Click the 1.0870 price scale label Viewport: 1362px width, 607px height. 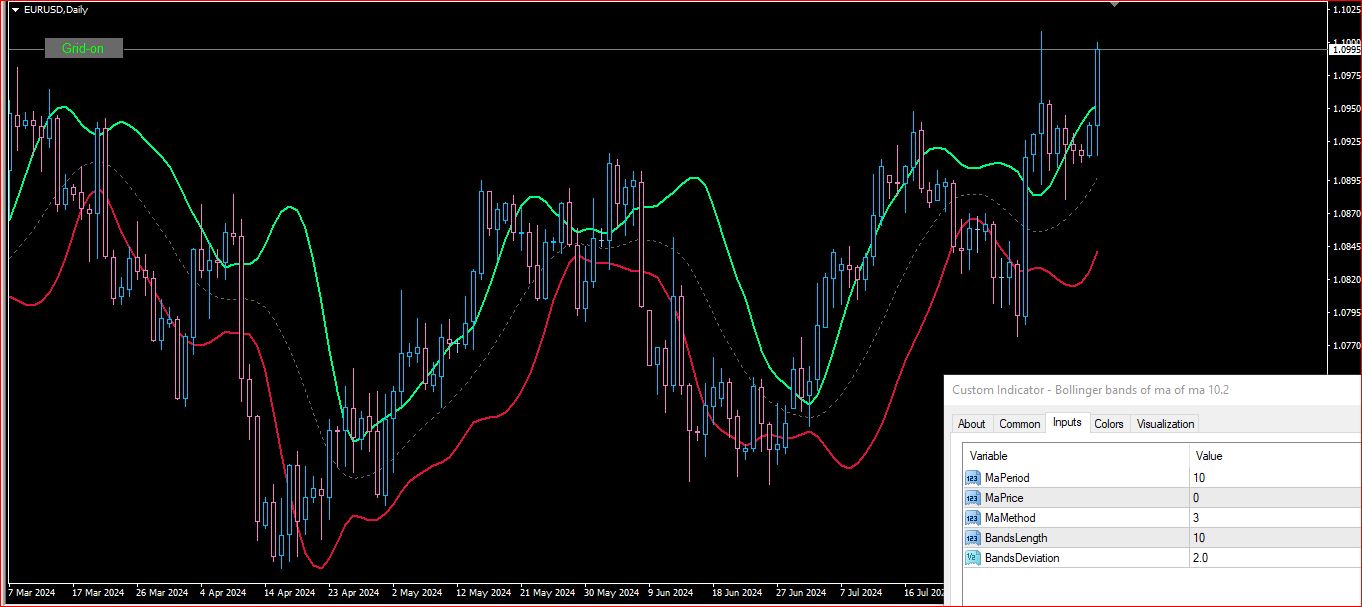(1346, 214)
